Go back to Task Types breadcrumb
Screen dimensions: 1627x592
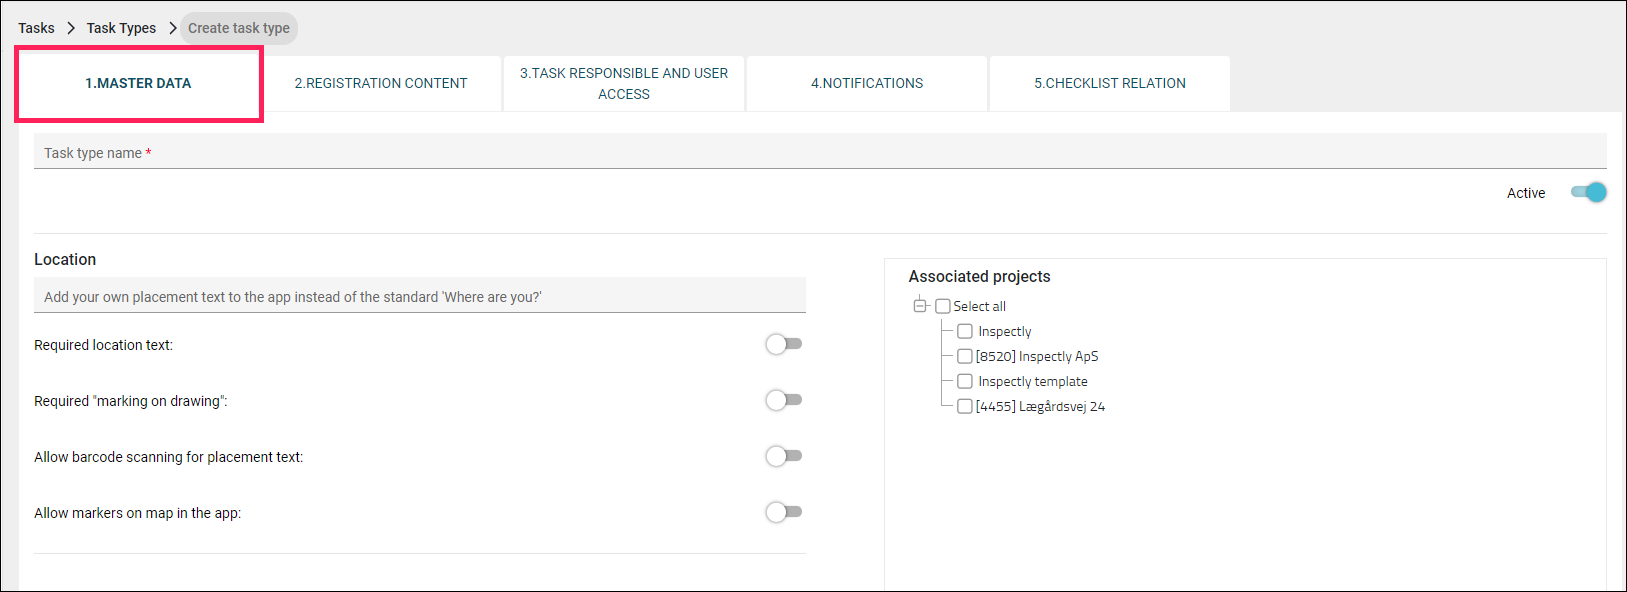tap(121, 28)
